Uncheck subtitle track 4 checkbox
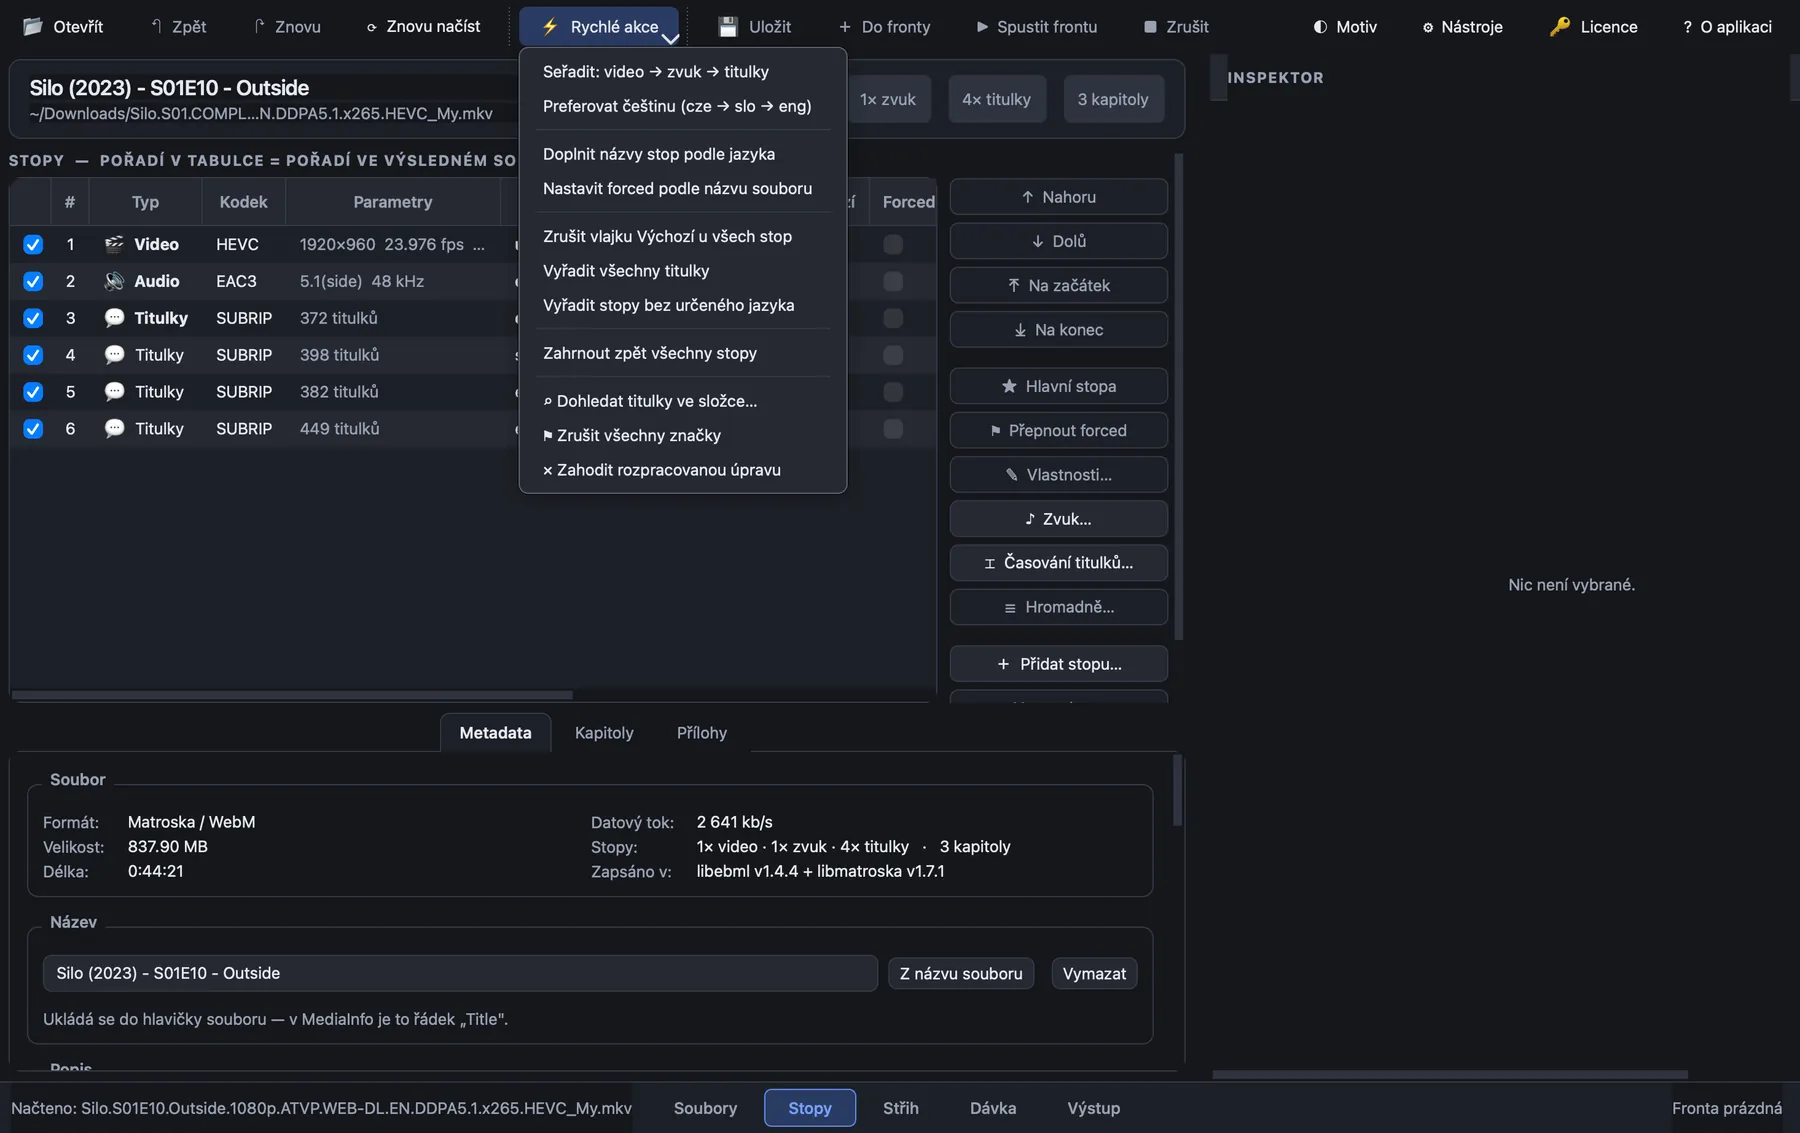The width and height of the screenshot is (1800, 1133). pos(33,355)
